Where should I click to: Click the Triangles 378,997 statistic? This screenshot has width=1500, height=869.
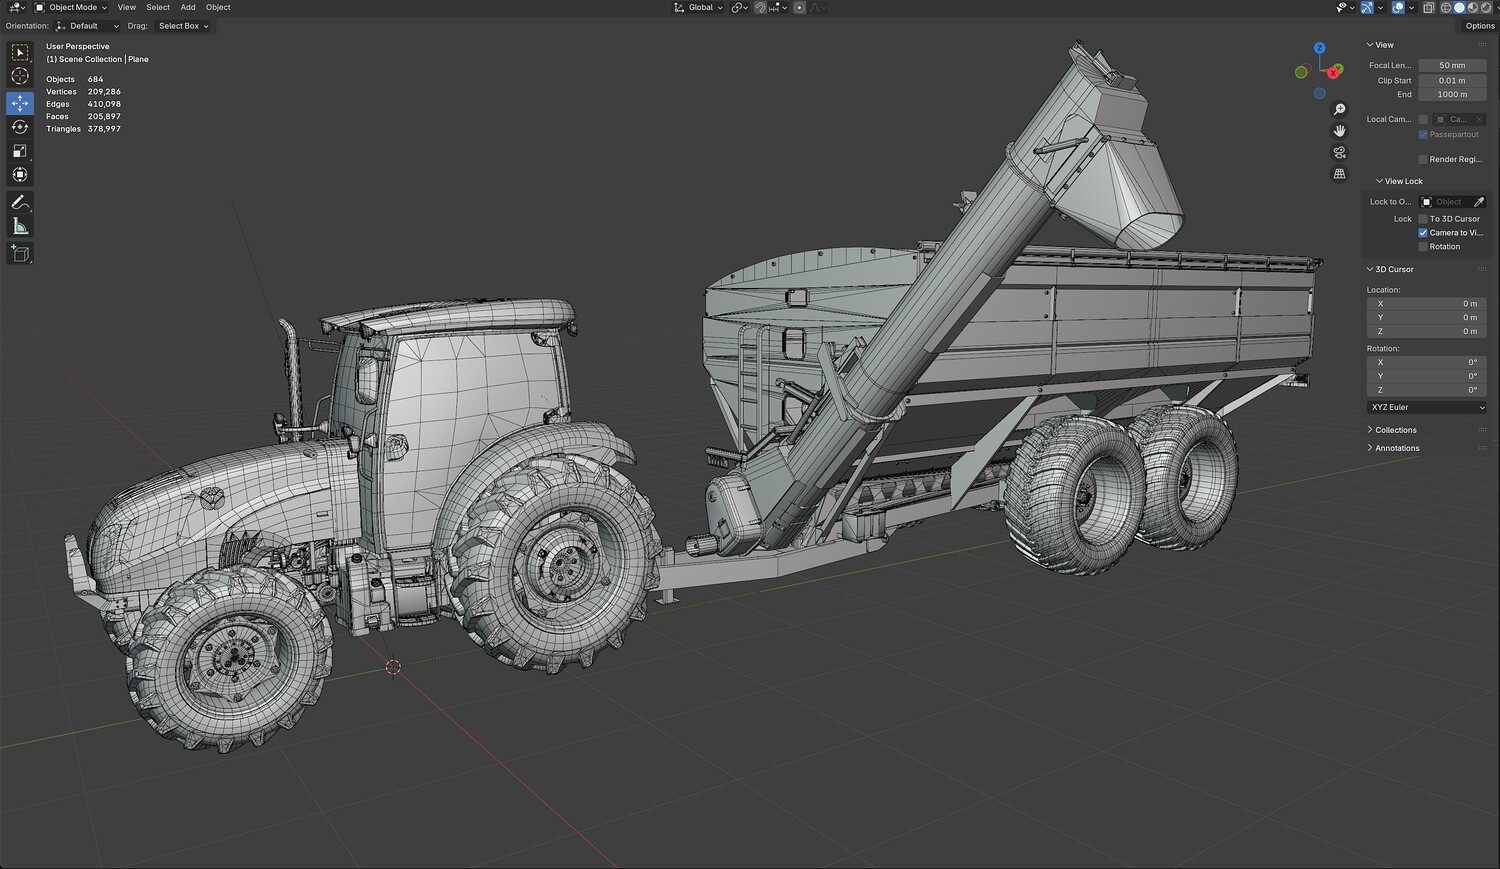click(83, 129)
